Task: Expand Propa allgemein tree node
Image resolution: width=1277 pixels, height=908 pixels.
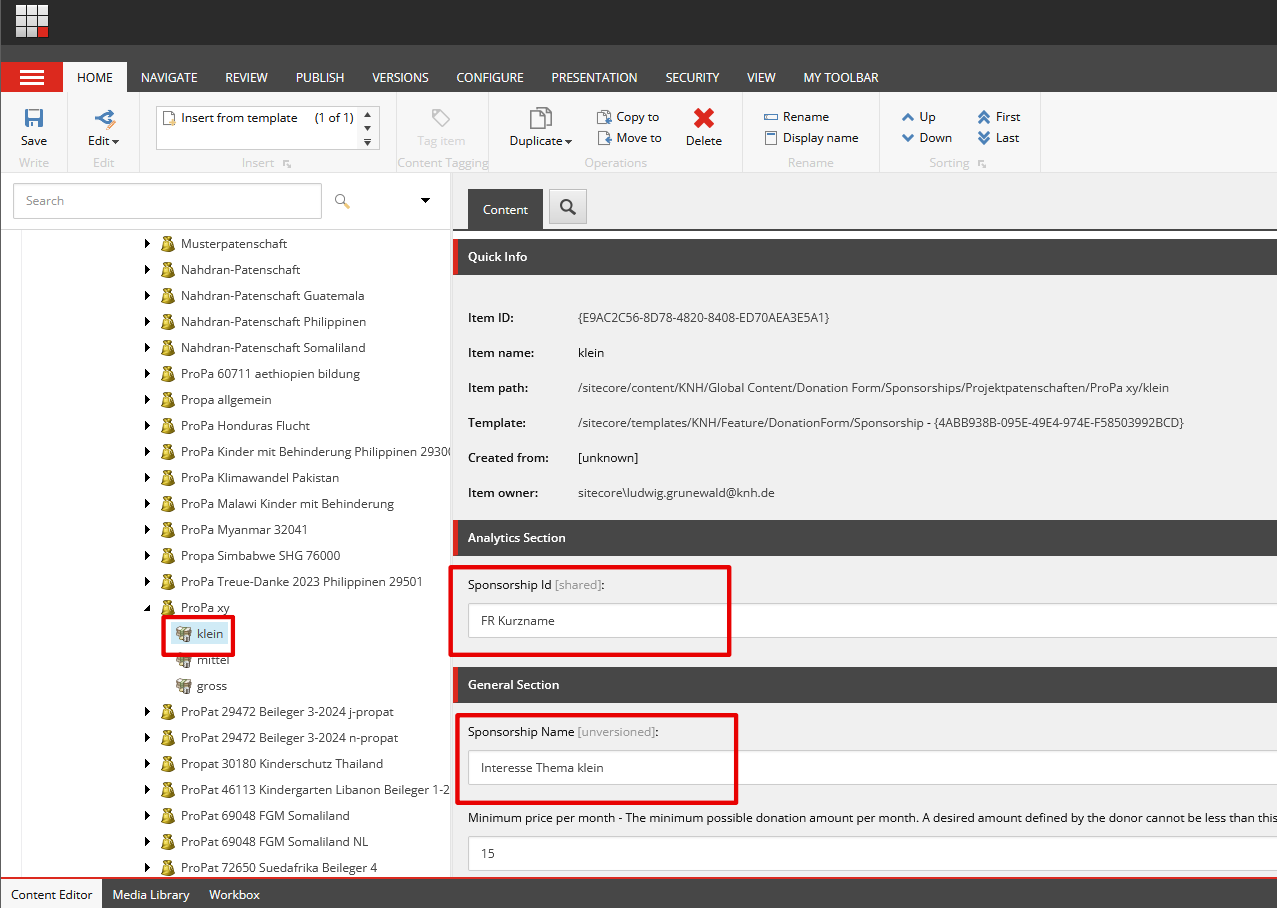Action: [147, 400]
